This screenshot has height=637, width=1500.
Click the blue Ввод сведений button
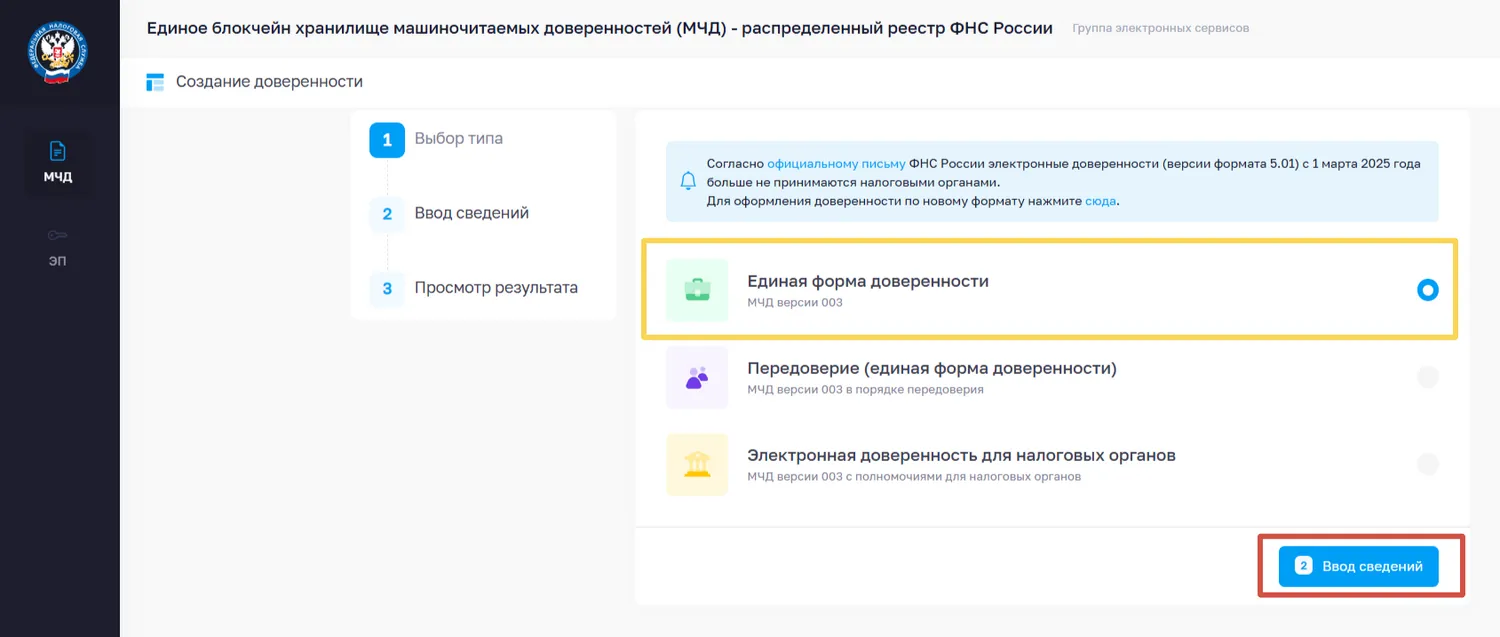click(x=1358, y=566)
